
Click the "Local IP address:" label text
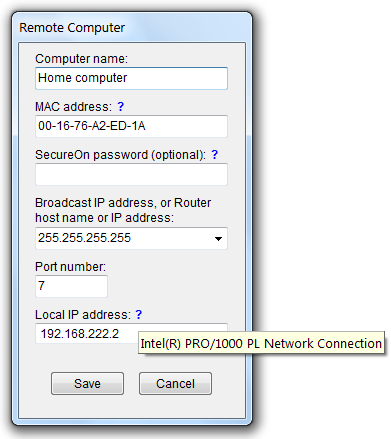83,315
